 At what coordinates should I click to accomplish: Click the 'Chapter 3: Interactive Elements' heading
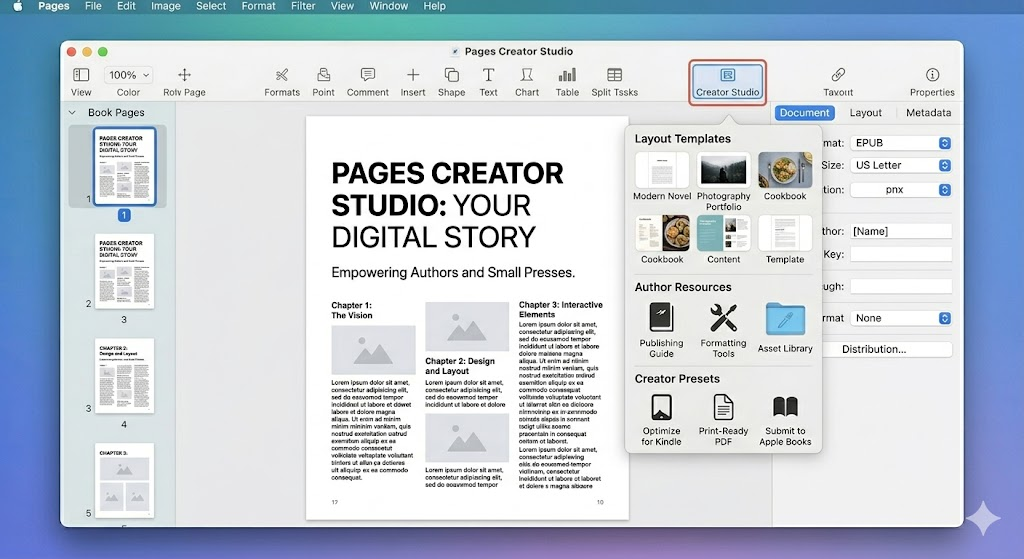[x=561, y=310]
